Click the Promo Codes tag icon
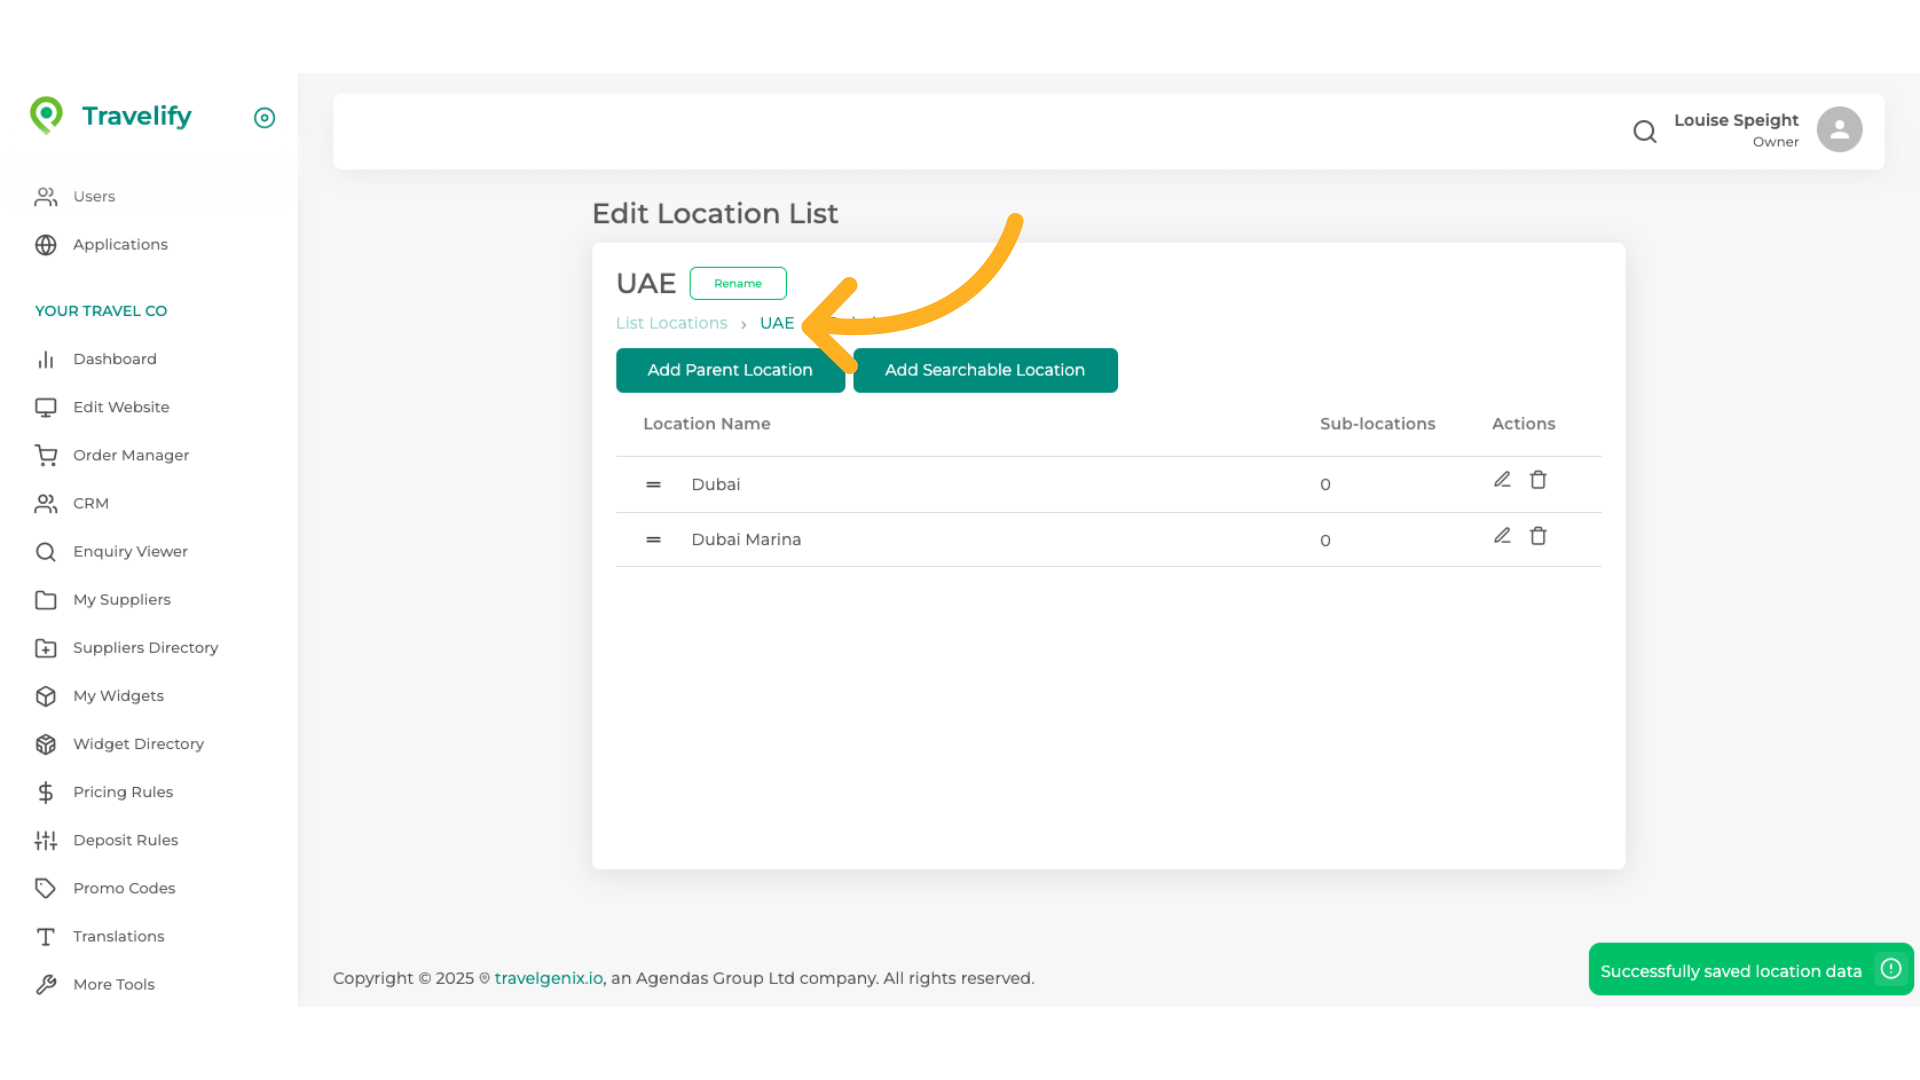Image resolution: width=1920 pixels, height=1080 pixels. point(46,888)
